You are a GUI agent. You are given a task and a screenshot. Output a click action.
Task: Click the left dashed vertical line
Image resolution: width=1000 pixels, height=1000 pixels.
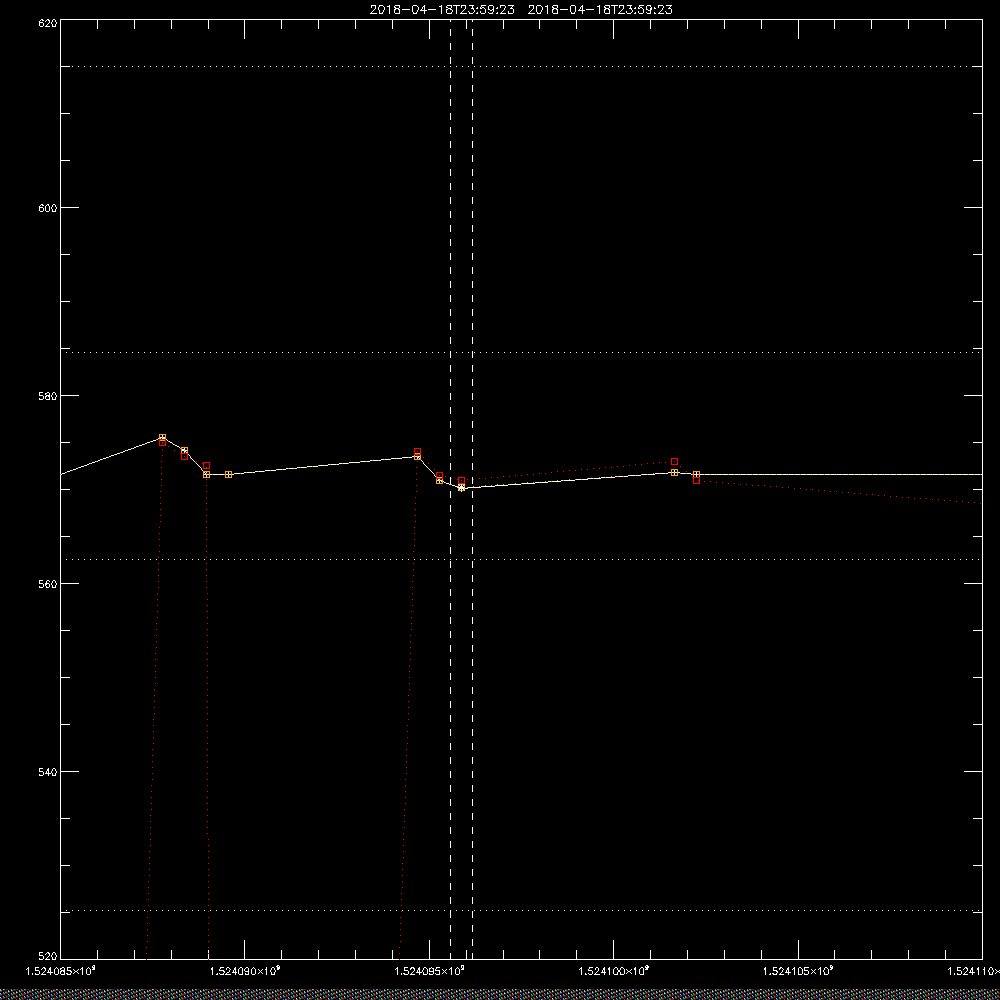[x=450, y=488]
